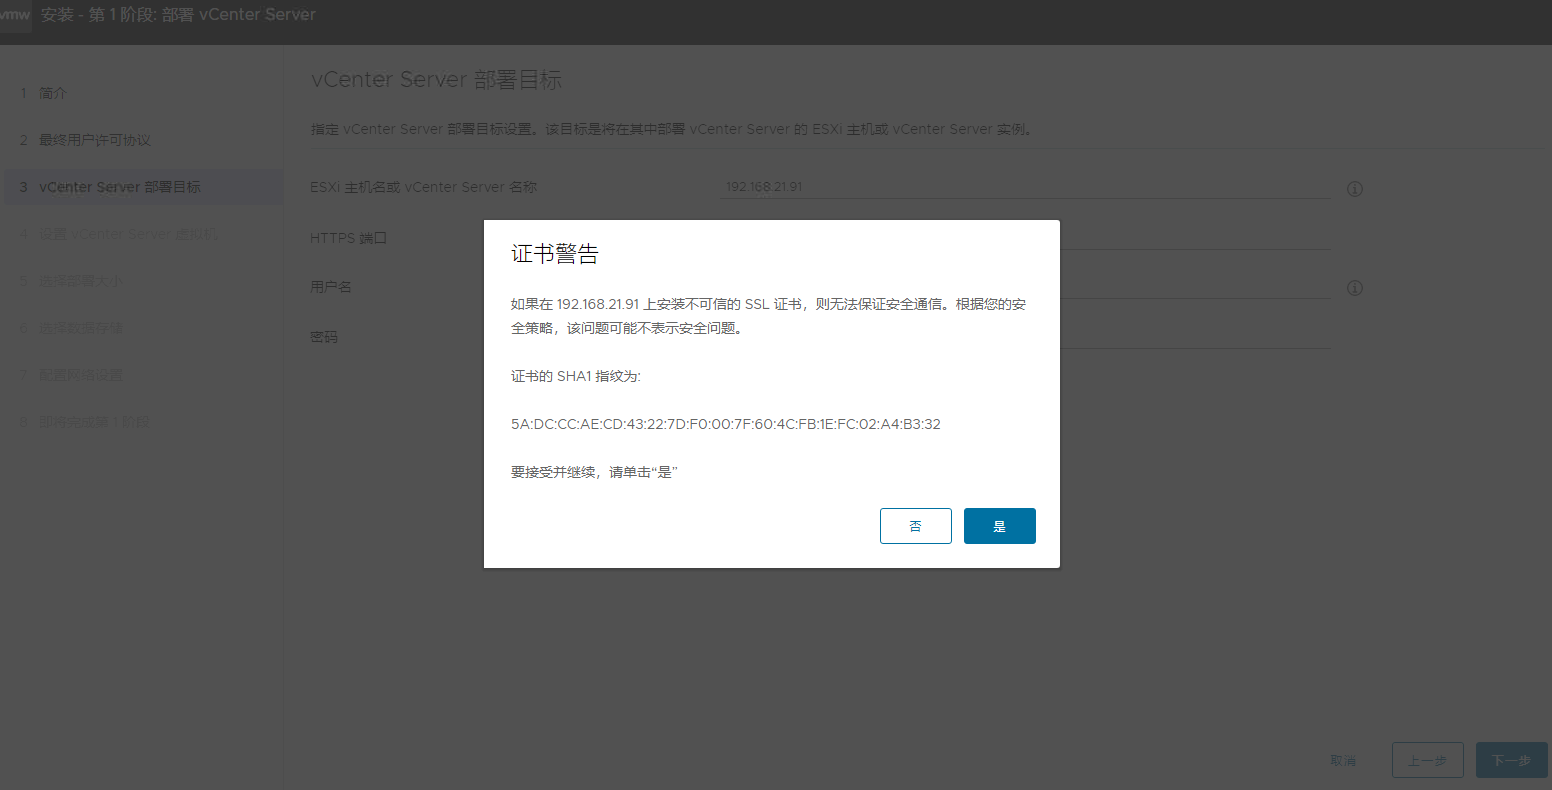
Task: Click the 证书警告 dialog title
Action: pos(555,254)
